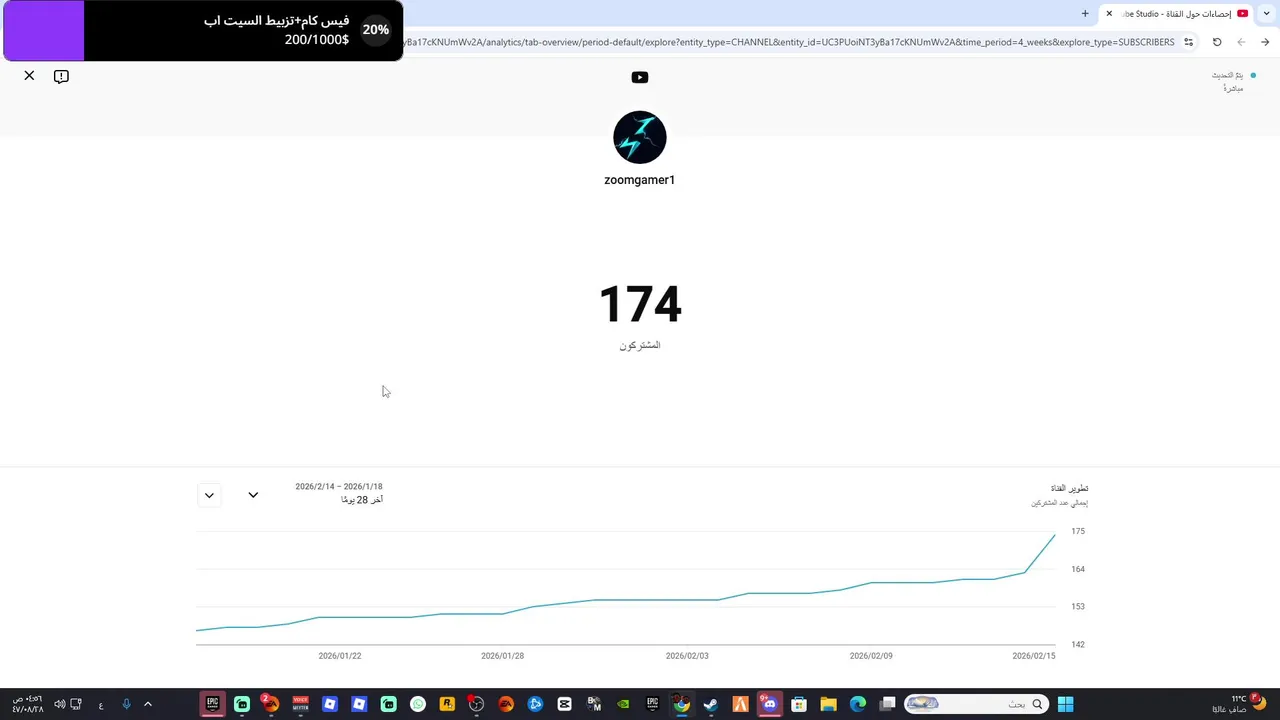Open Microsoft Store from the taskbar

tap(799, 704)
